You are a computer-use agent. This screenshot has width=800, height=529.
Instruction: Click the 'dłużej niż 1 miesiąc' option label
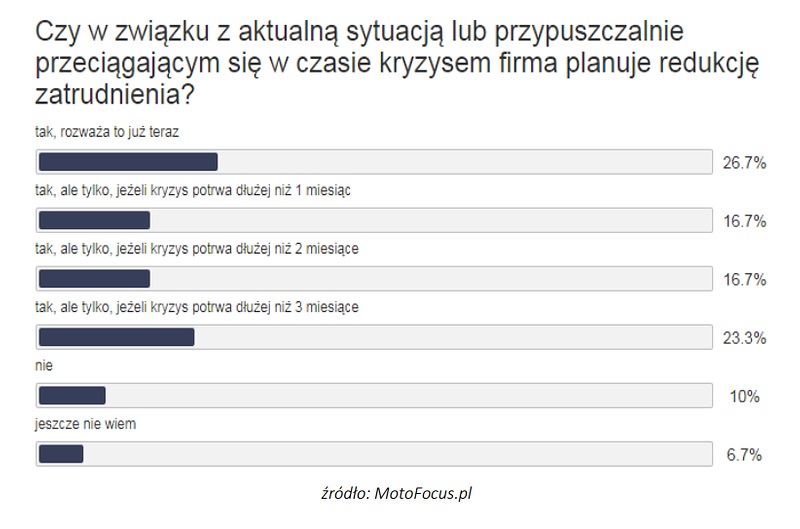(x=193, y=191)
